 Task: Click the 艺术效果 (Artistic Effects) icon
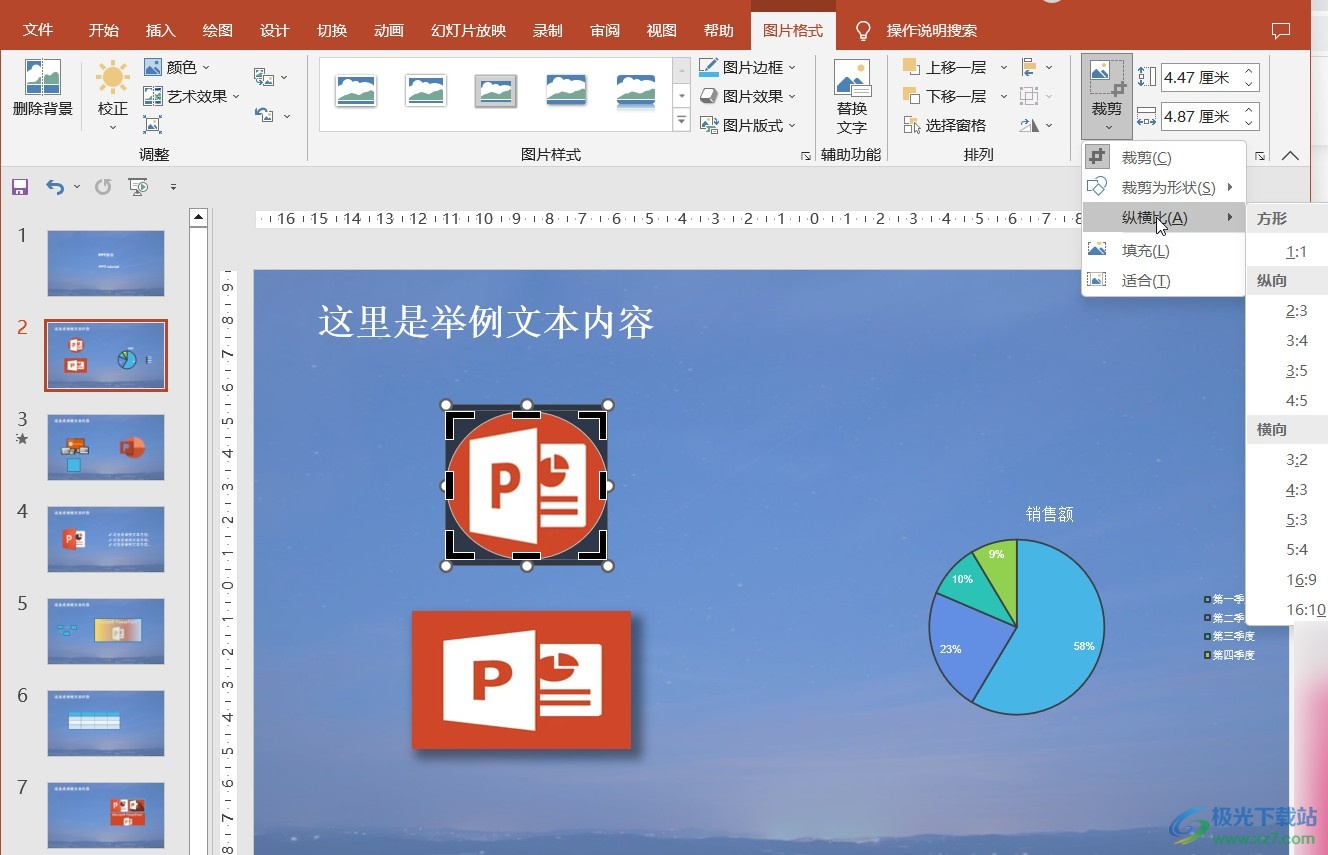153,96
